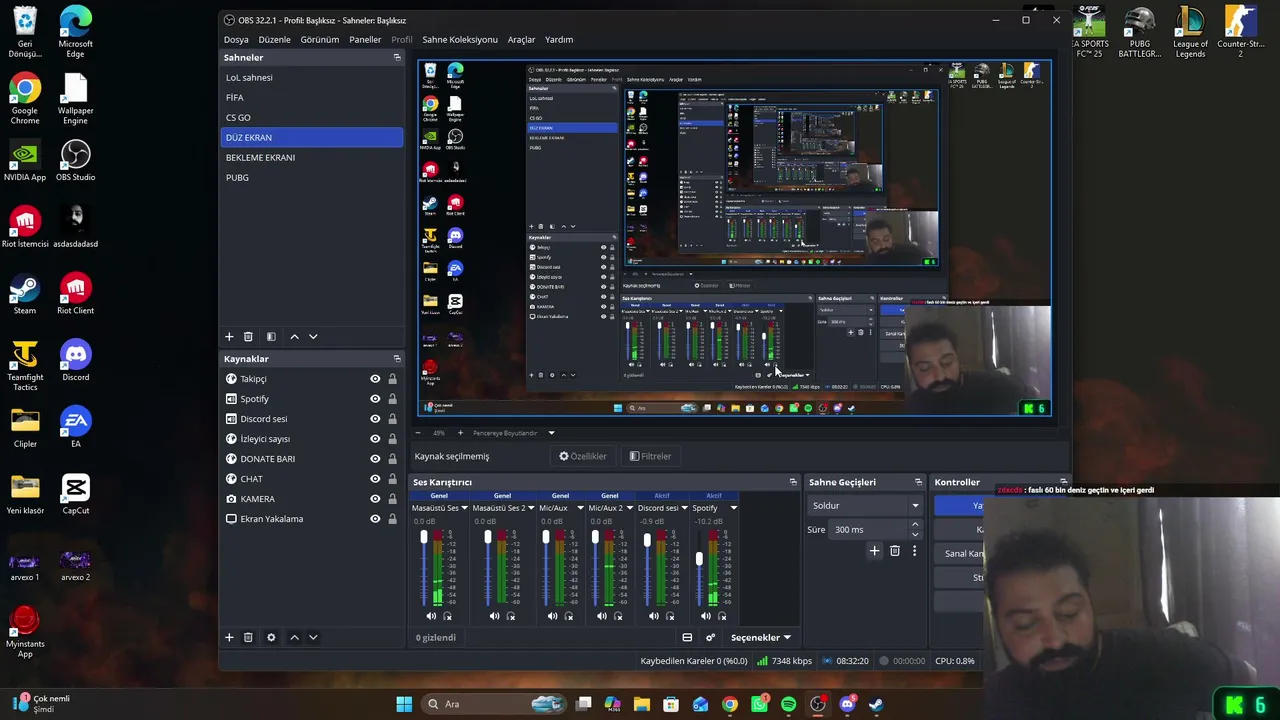1280x720 pixels.
Task: Open the Dosya menu
Action: (x=236, y=40)
